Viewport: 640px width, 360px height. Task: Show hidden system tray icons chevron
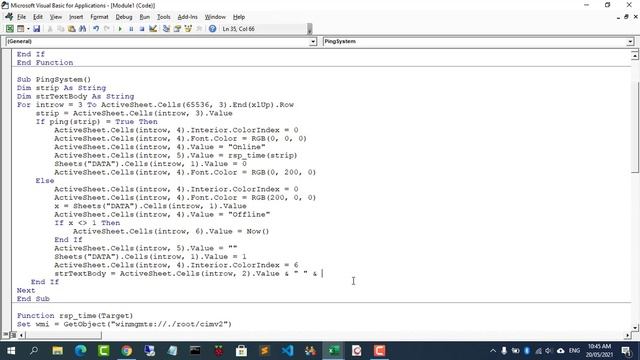(x=493, y=351)
